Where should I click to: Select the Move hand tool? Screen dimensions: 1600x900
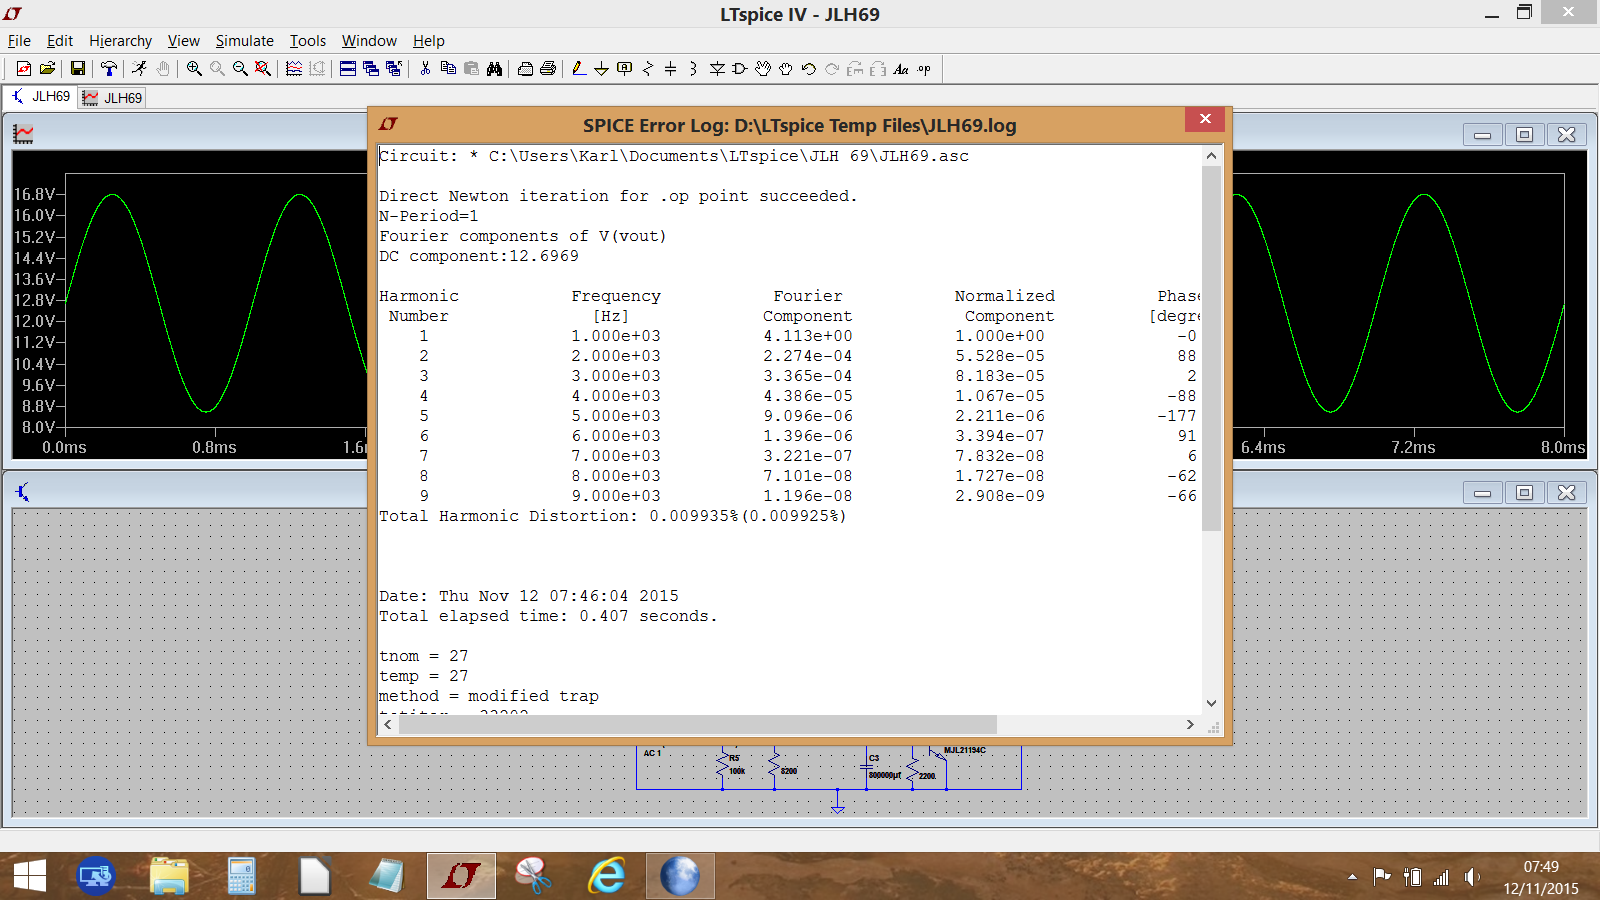coord(763,69)
